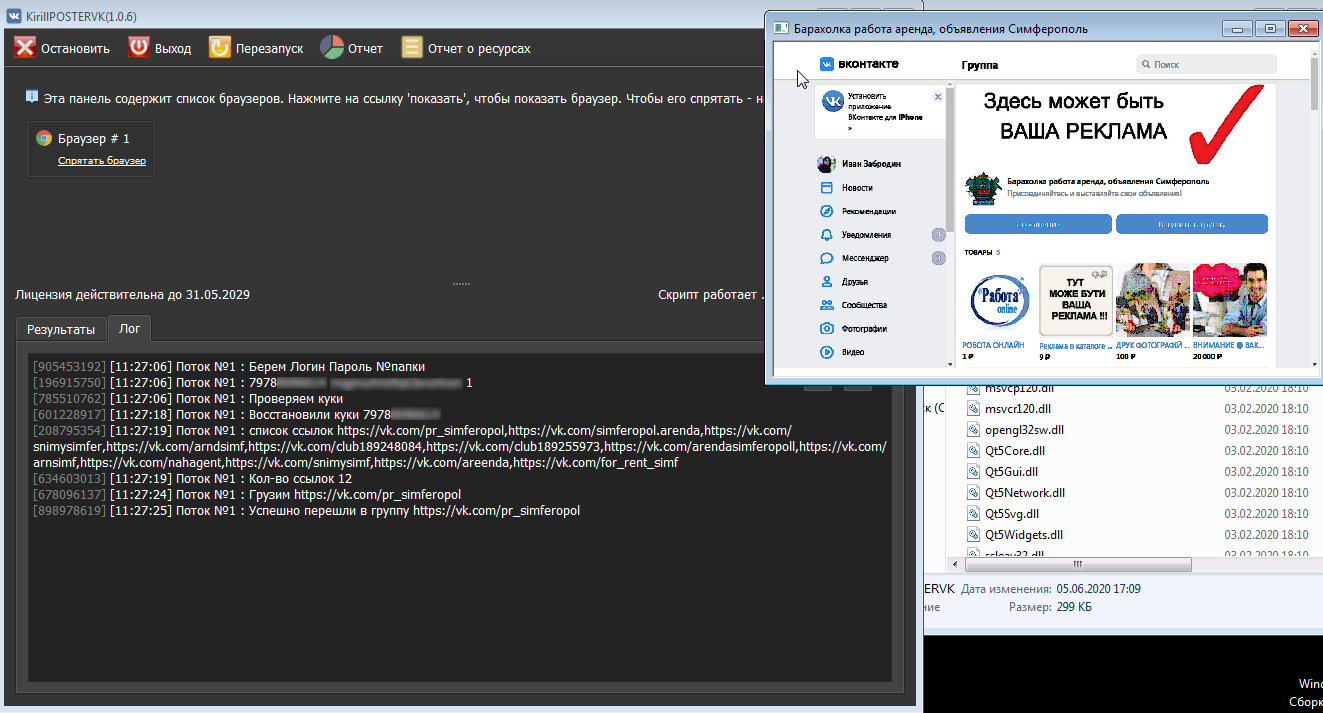The height and width of the screenshot is (713, 1323).
Task: Click Qt5Core.dll file icon in Explorer
Action: [x=975, y=451]
